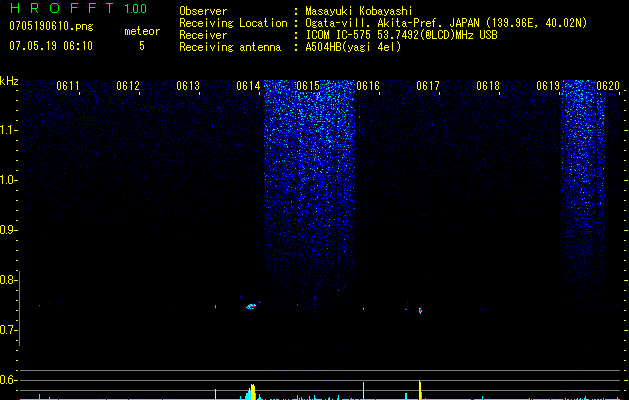Image resolution: width=629 pixels, height=400 pixels.
Task: Click the 1.0 kHz frequency axis label
Action: 7,180
